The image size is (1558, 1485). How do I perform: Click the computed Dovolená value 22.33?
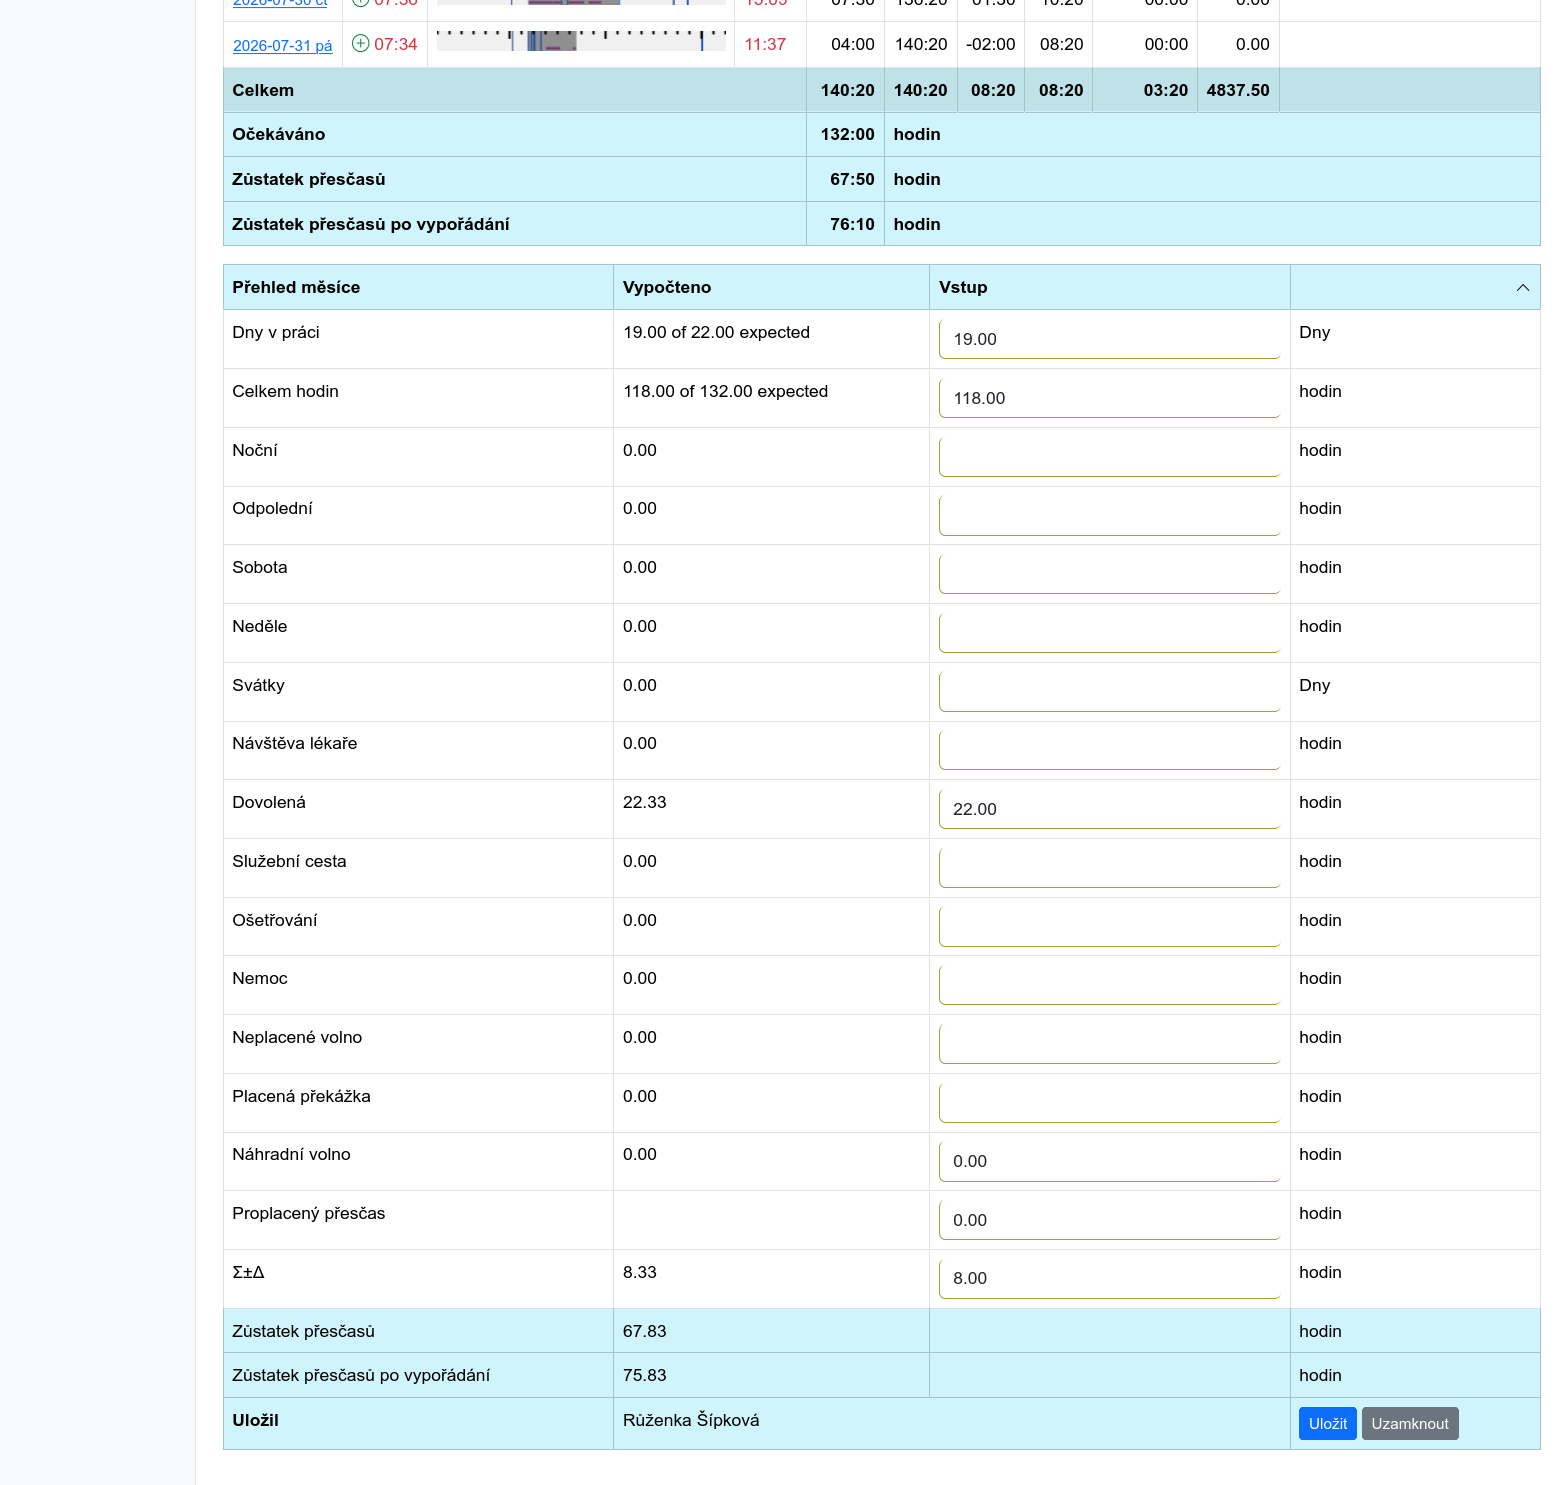(644, 803)
